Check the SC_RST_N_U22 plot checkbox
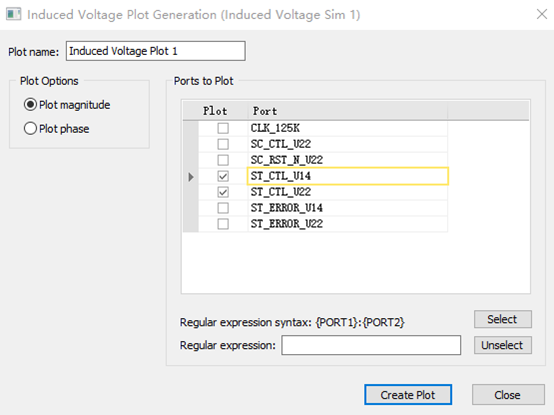554x415 pixels. pos(223,160)
